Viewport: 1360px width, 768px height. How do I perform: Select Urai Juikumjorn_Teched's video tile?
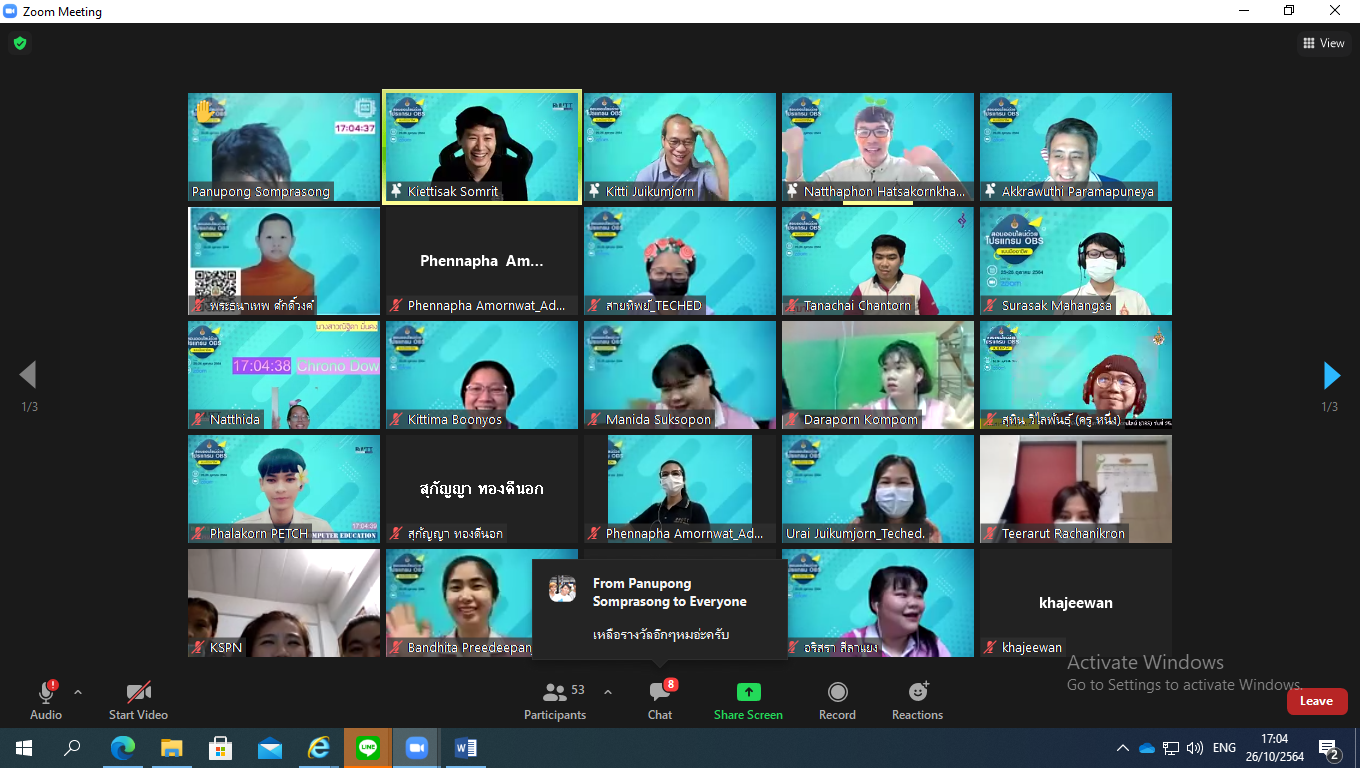point(878,489)
